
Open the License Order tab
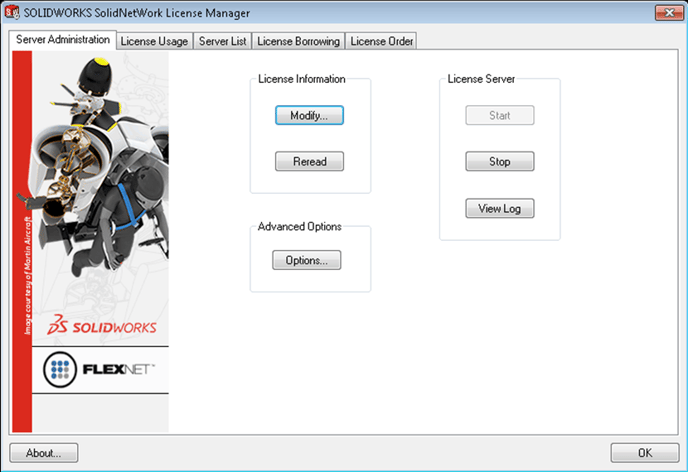pos(381,41)
